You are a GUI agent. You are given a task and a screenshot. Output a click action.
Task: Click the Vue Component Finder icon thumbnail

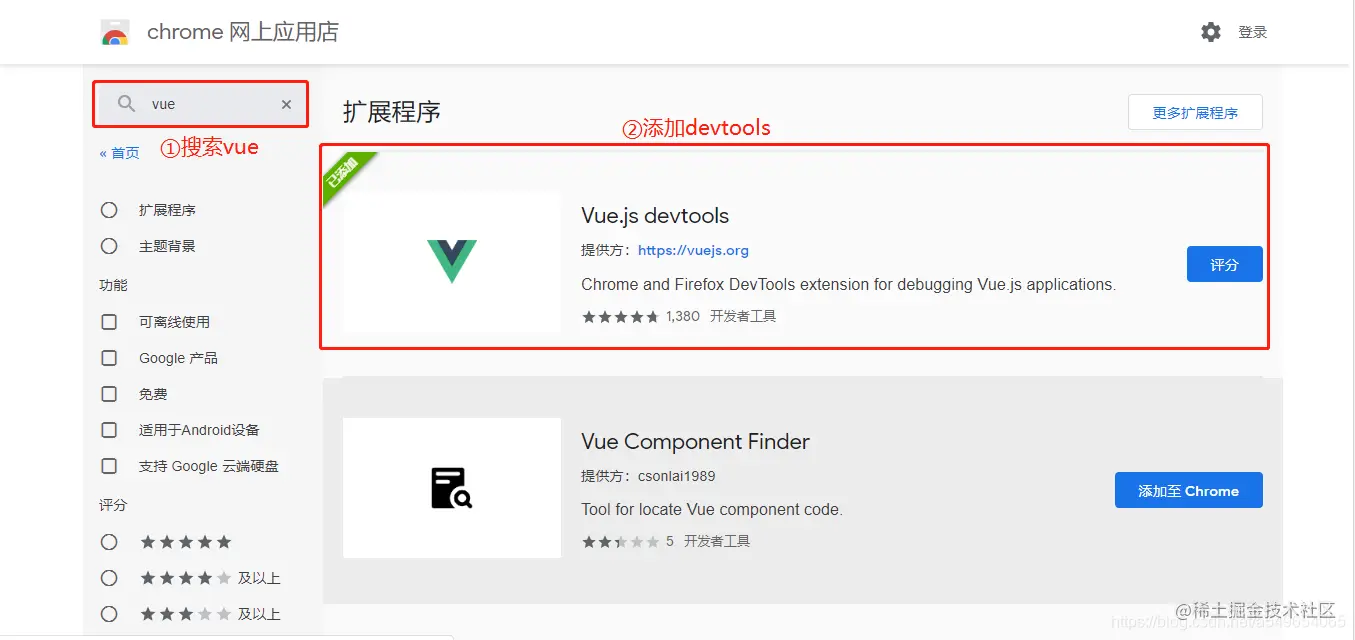(452, 487)
